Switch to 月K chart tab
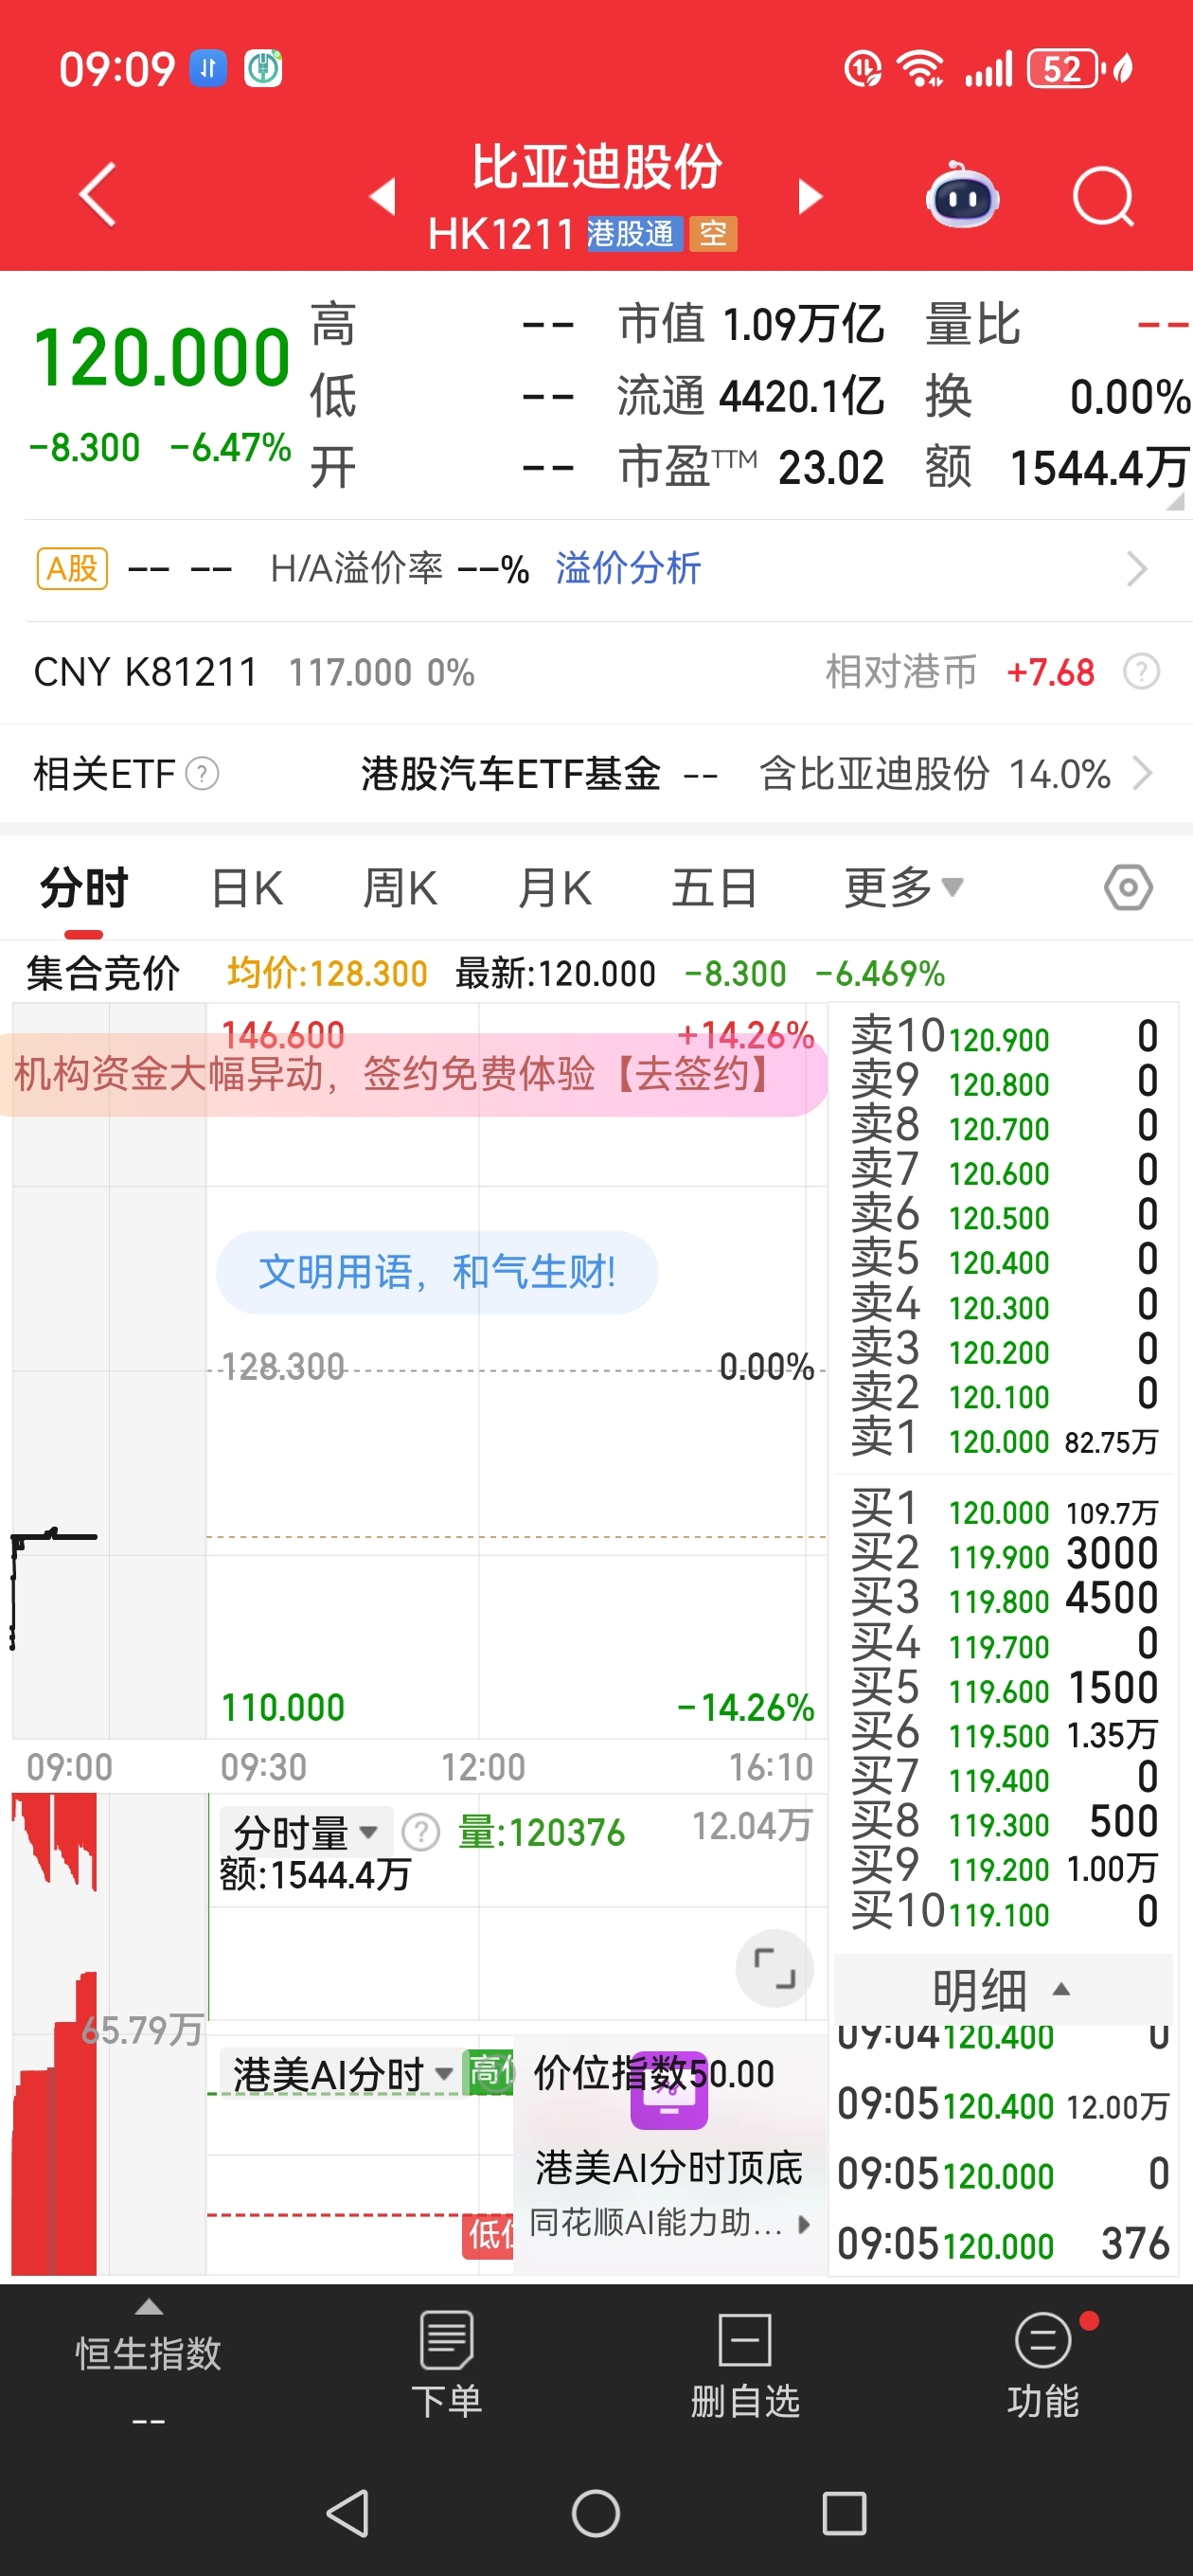Screen dimensions: 1193x2576 (x=555, y=888)
